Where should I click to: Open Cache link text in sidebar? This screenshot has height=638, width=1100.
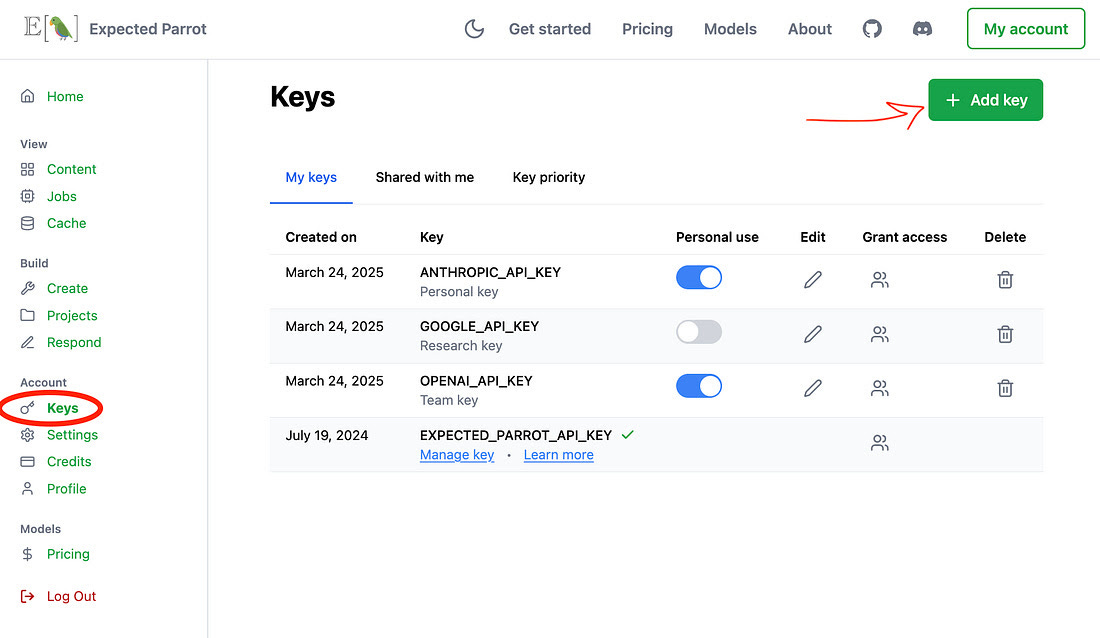point(67,223)
